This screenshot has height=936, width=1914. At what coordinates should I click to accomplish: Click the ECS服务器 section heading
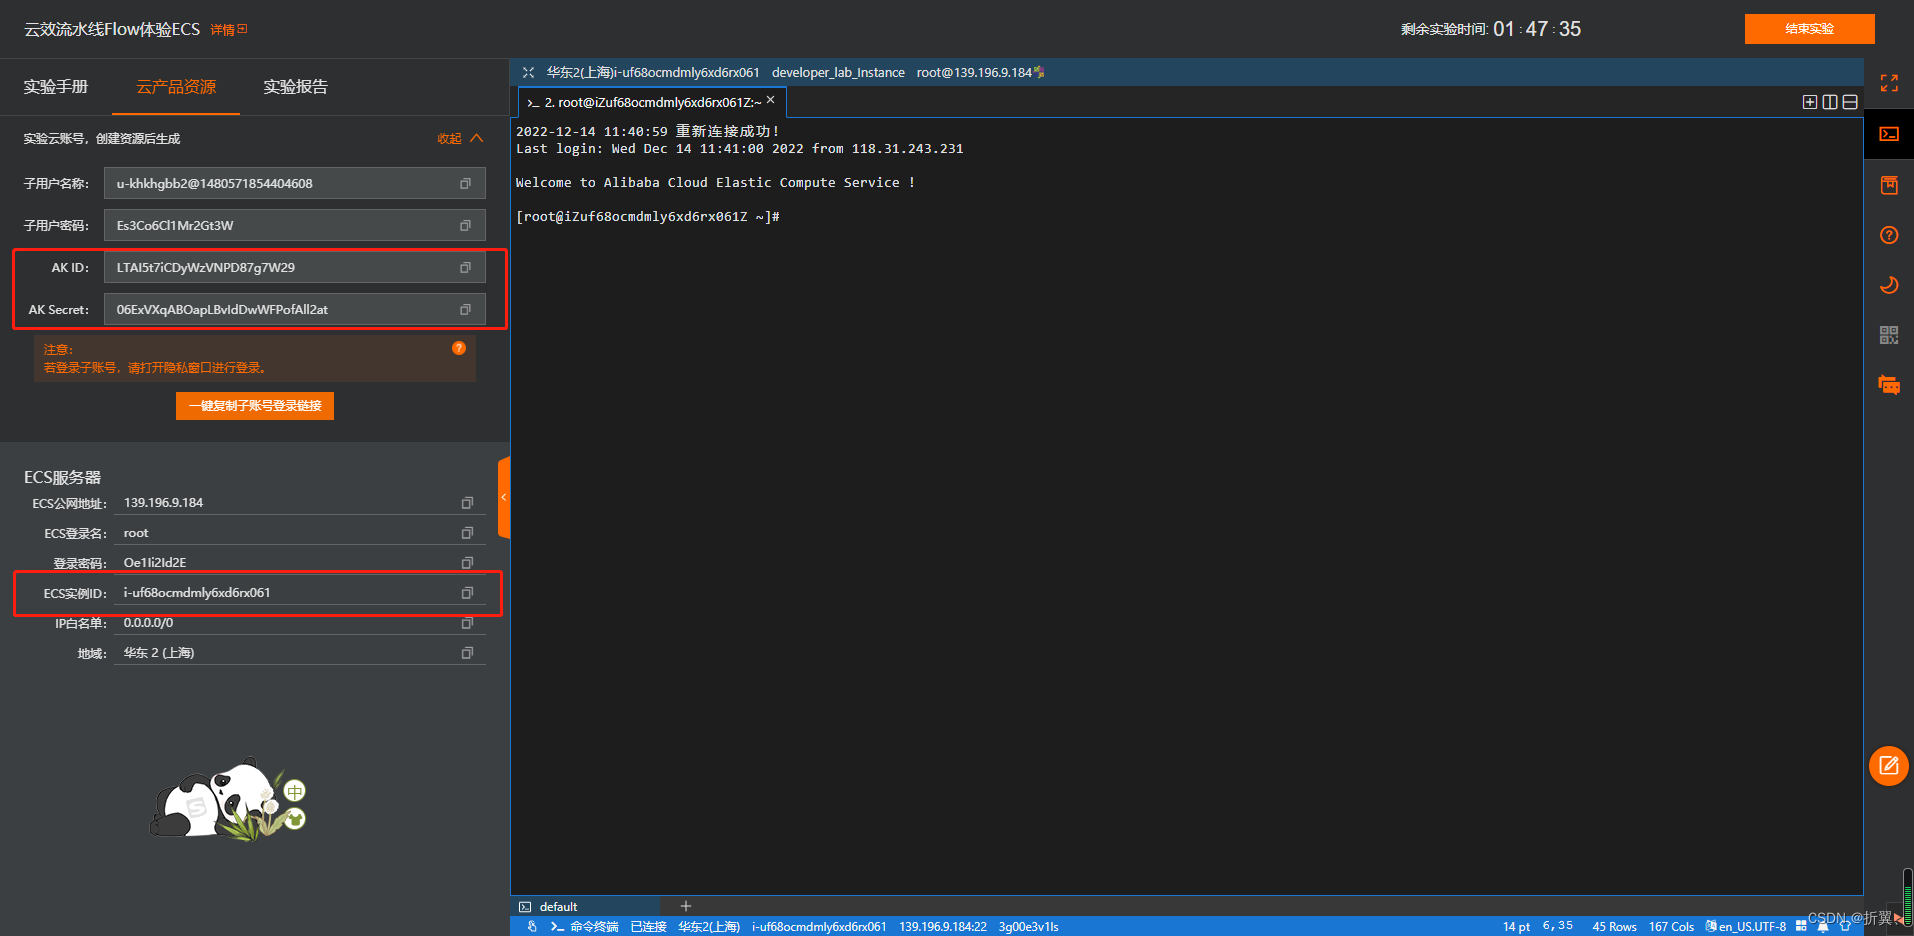click(x=62, y=477)
